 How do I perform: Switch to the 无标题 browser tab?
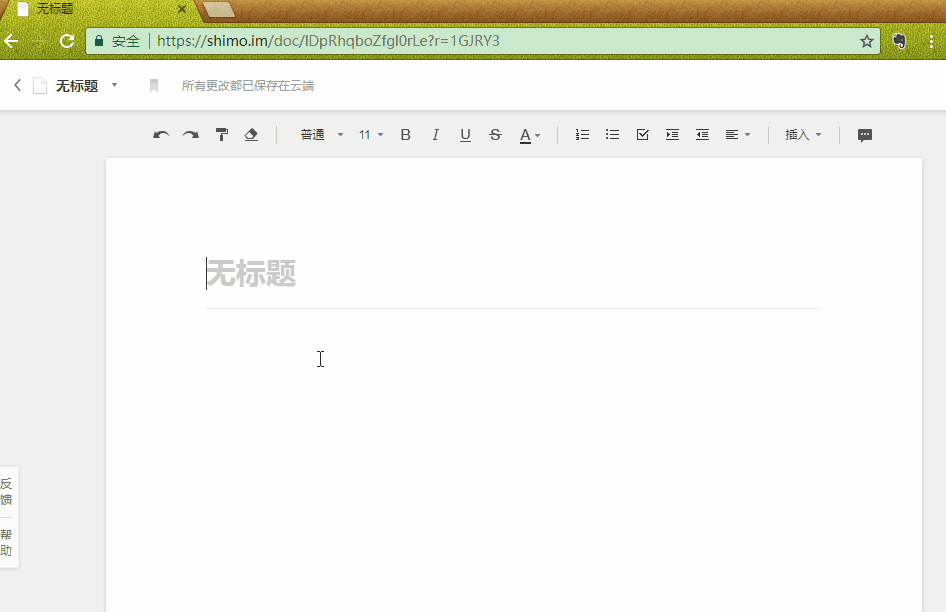[x=100, y=9]
